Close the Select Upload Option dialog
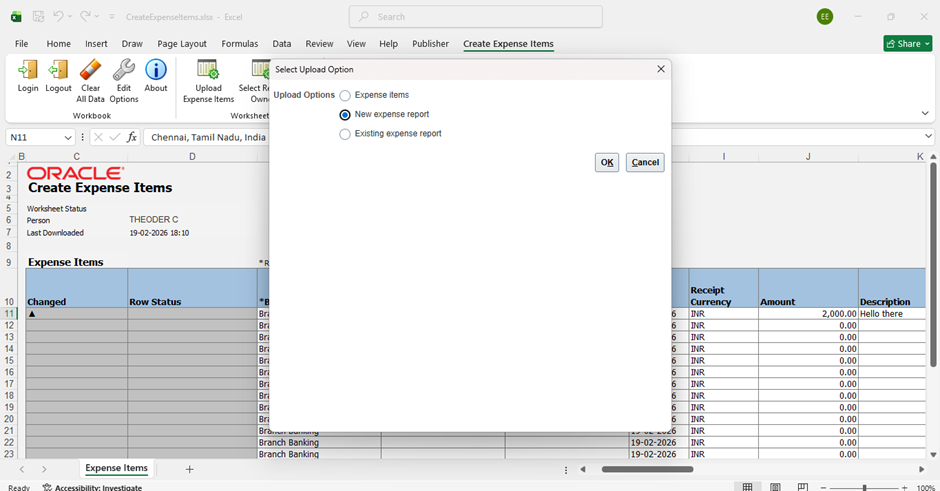940x491 pixels. pos(661,69)
